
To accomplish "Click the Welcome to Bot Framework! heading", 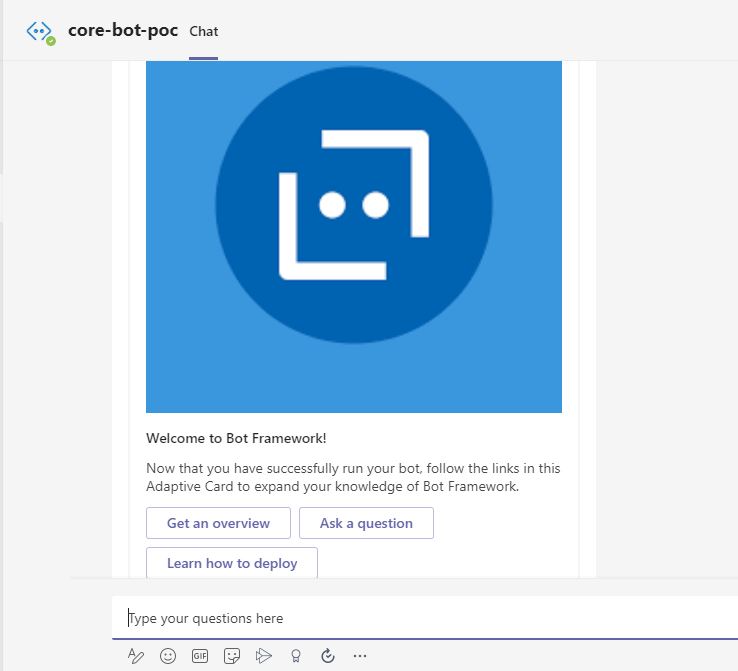I will 236,438.
